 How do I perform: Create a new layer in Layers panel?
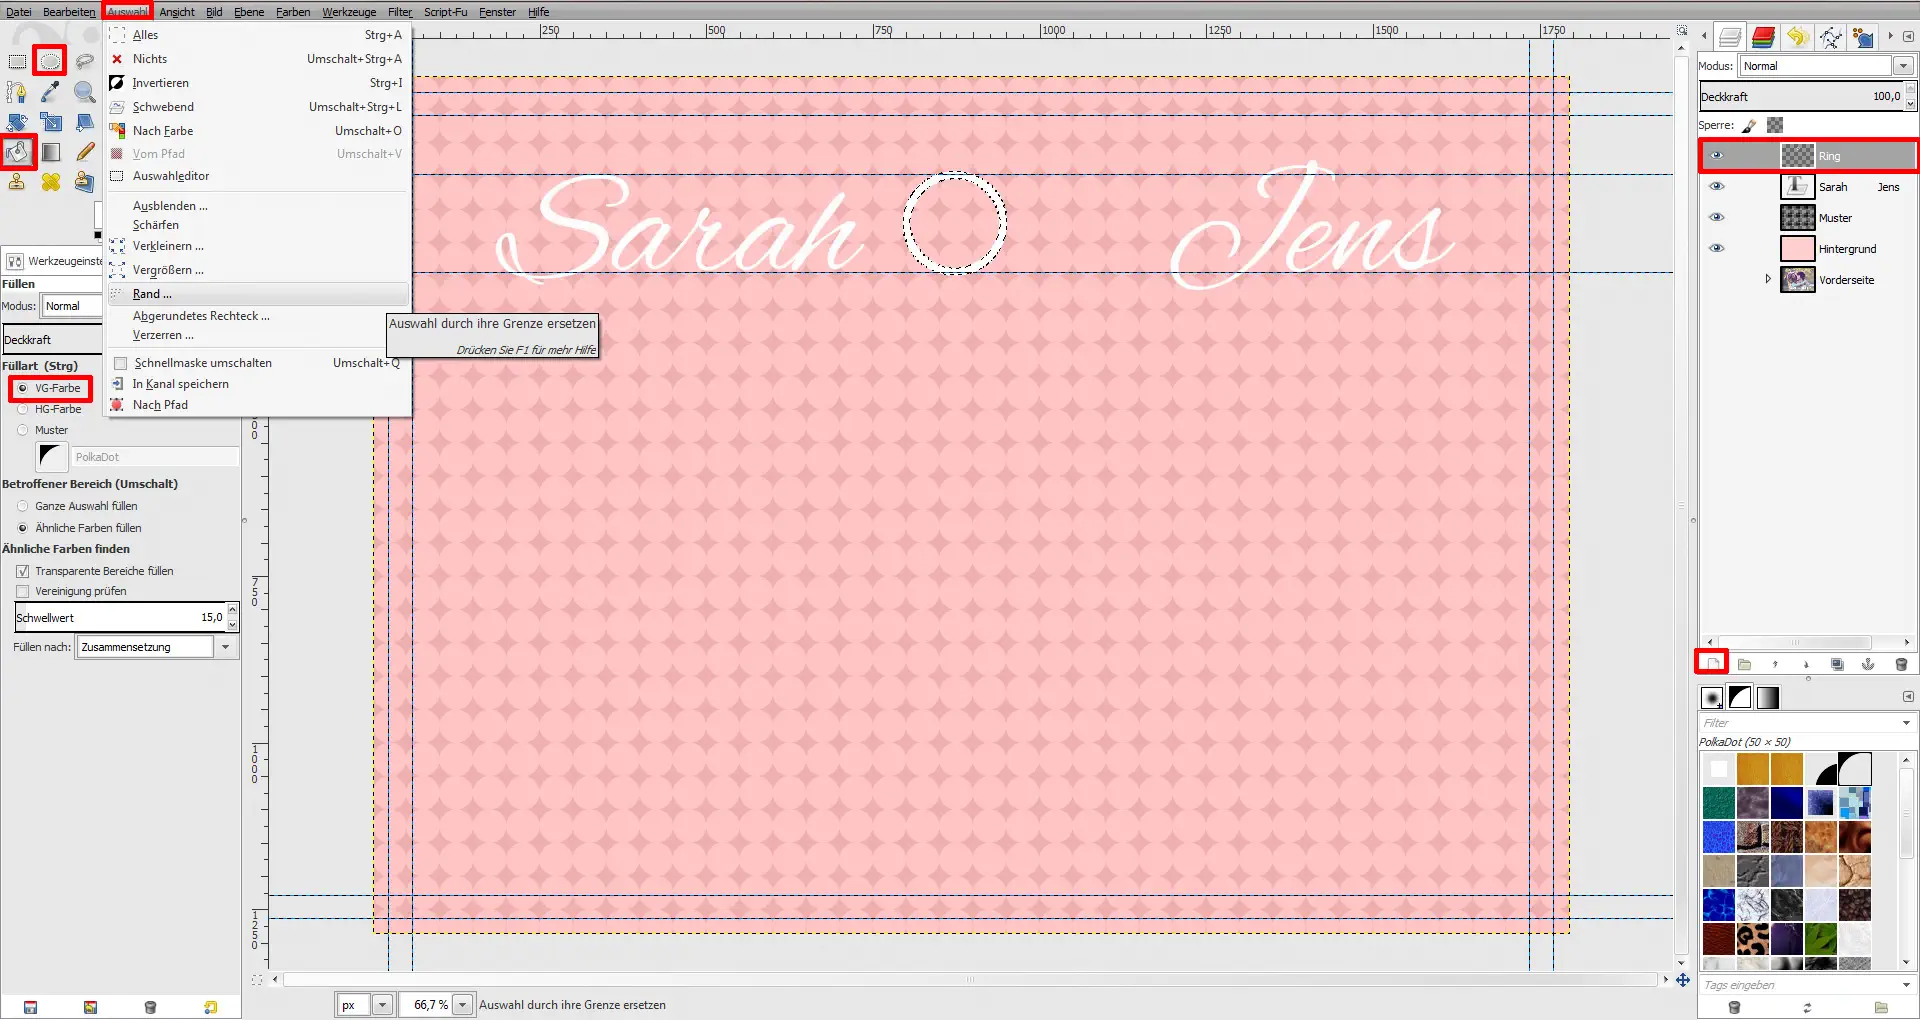point(1712,664)
